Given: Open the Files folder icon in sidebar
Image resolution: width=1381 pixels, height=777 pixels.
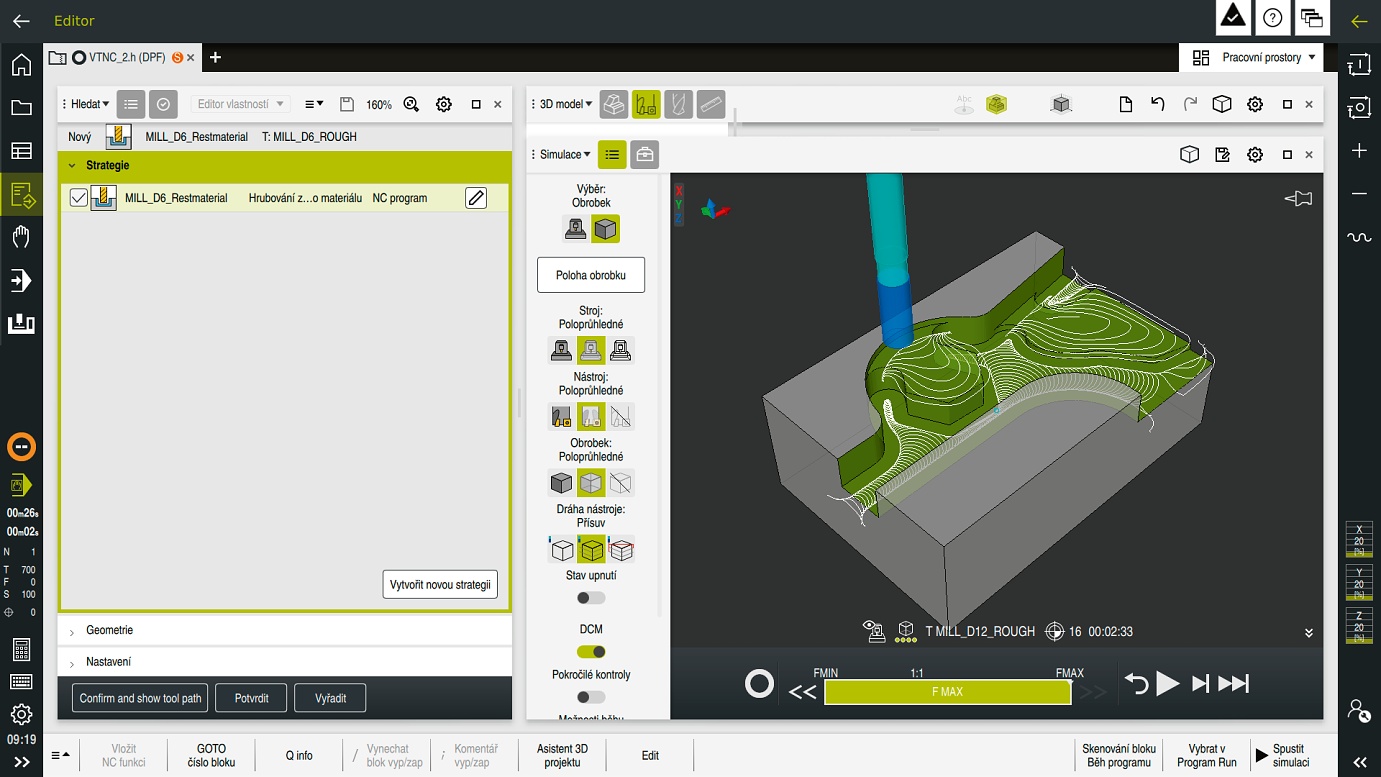Looking at the screenshot, I should click(x=21, y=108).
